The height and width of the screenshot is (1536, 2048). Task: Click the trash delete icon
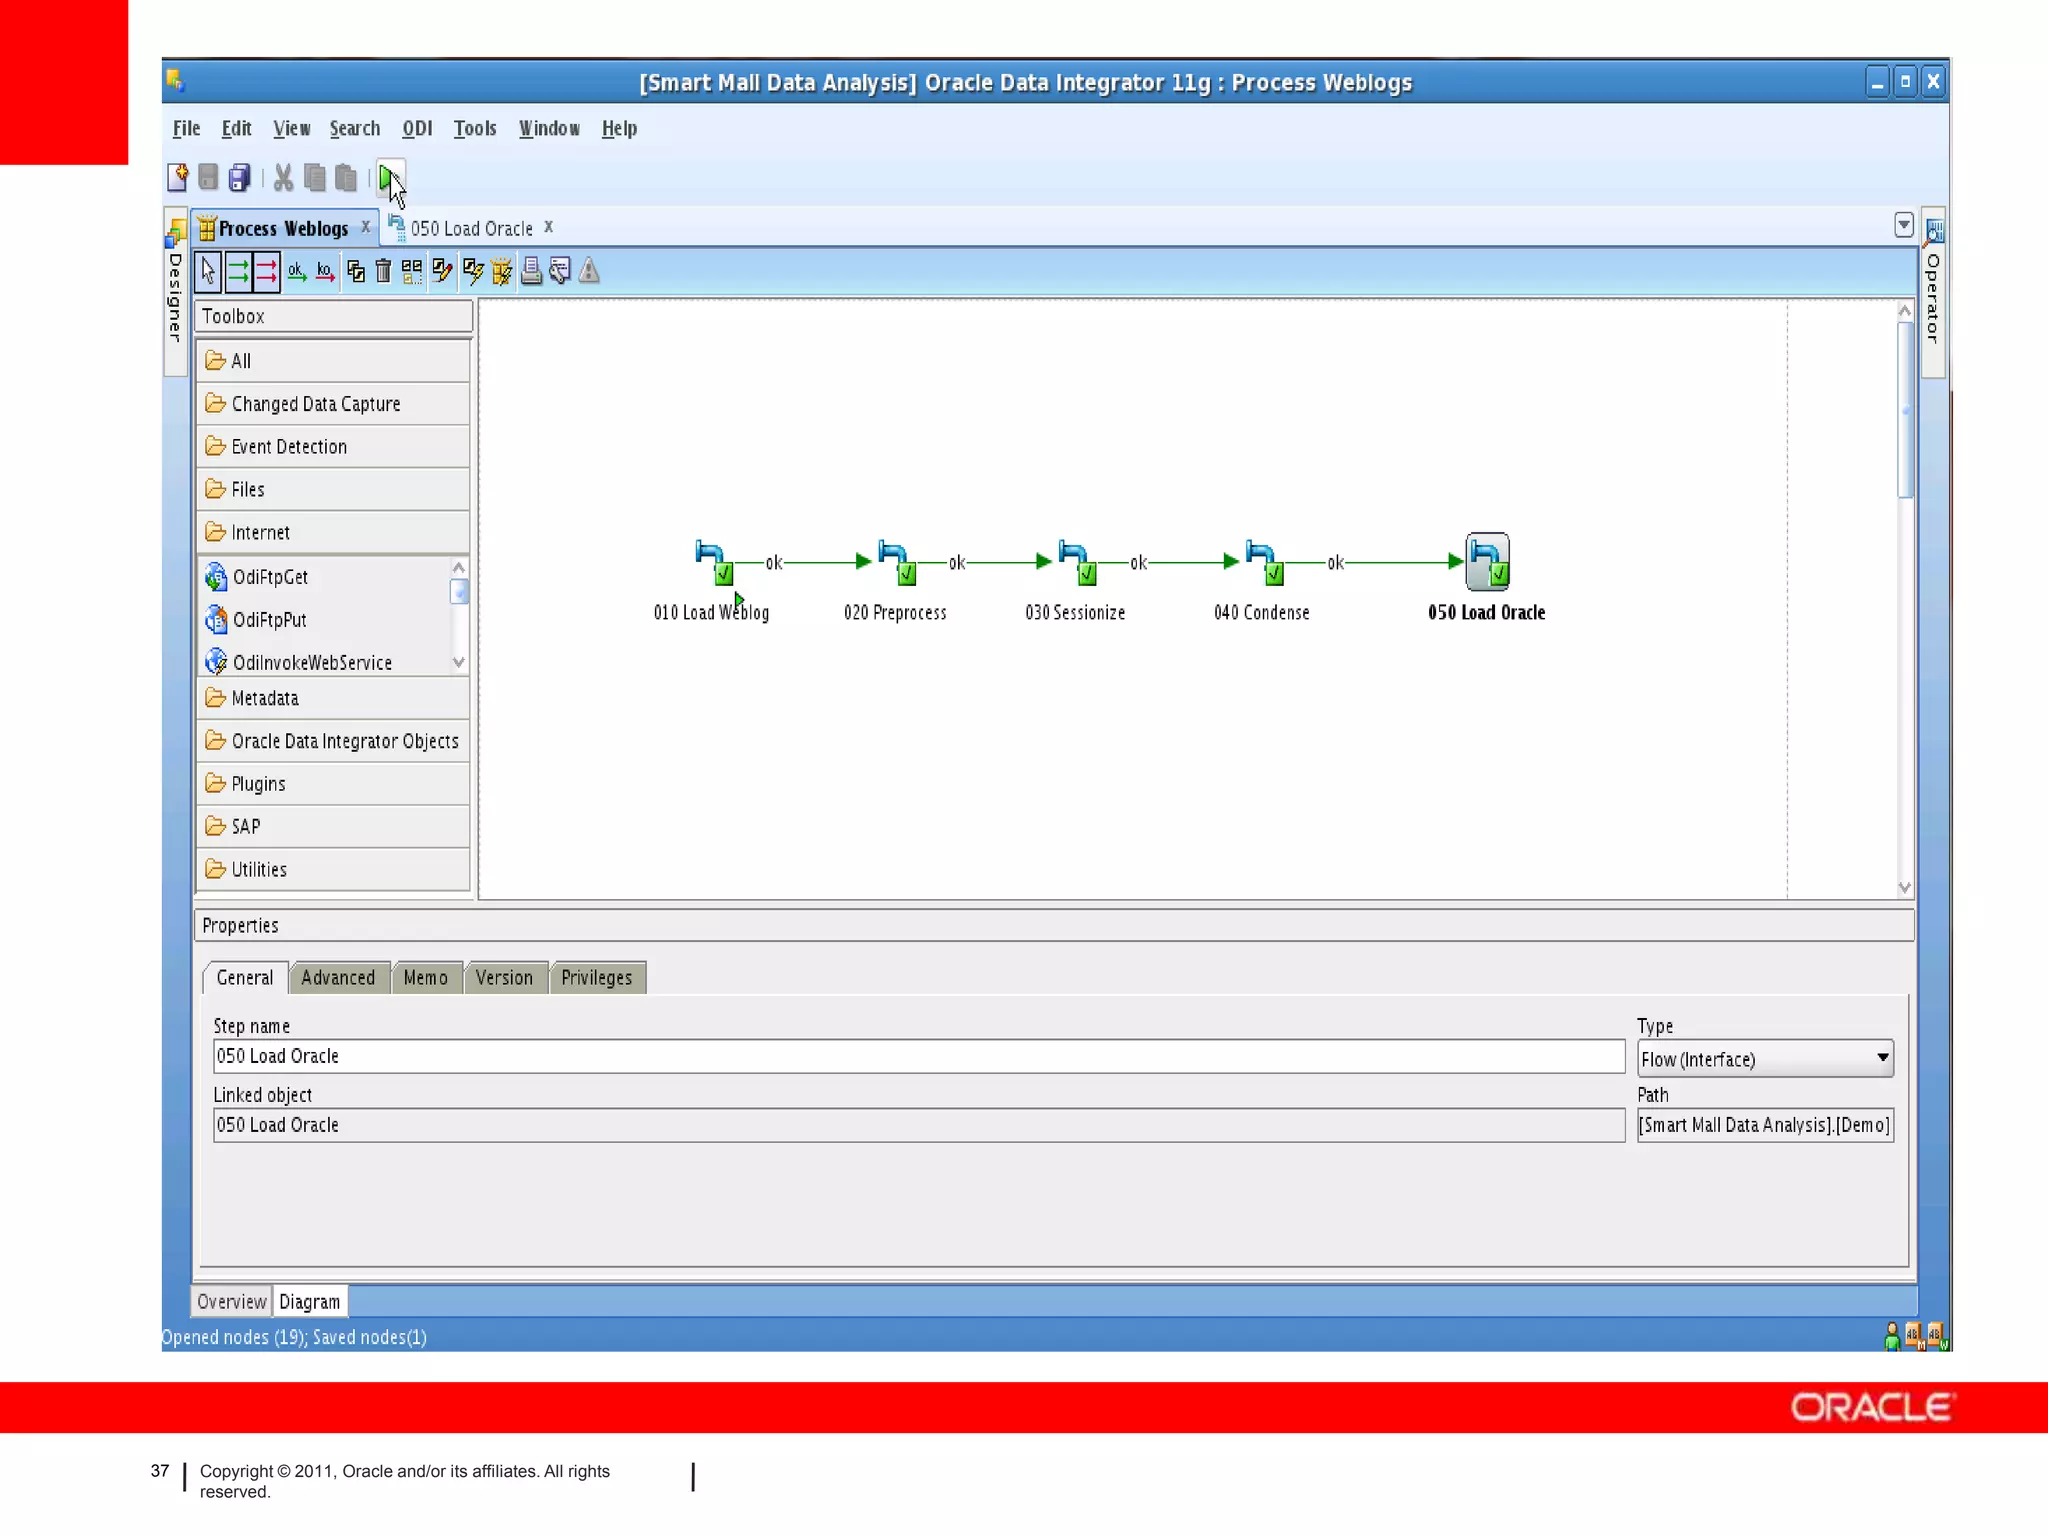coord(383,271)
